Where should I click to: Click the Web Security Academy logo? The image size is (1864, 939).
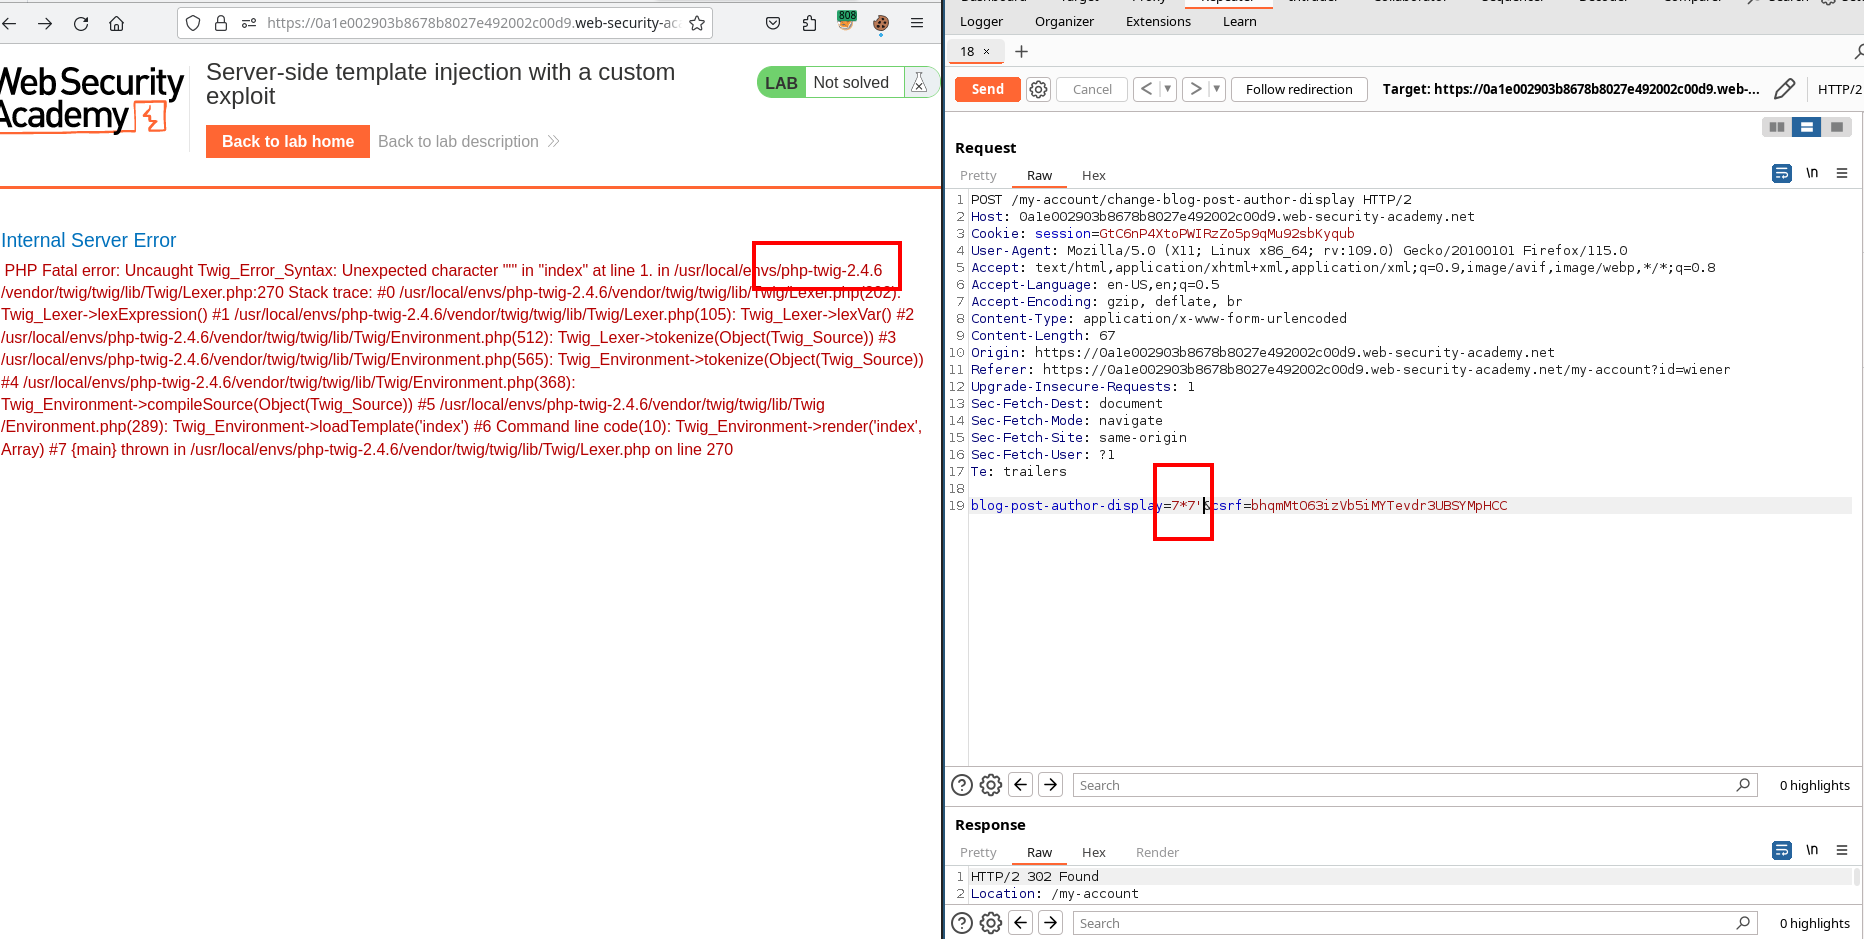(x=92, y=100)
